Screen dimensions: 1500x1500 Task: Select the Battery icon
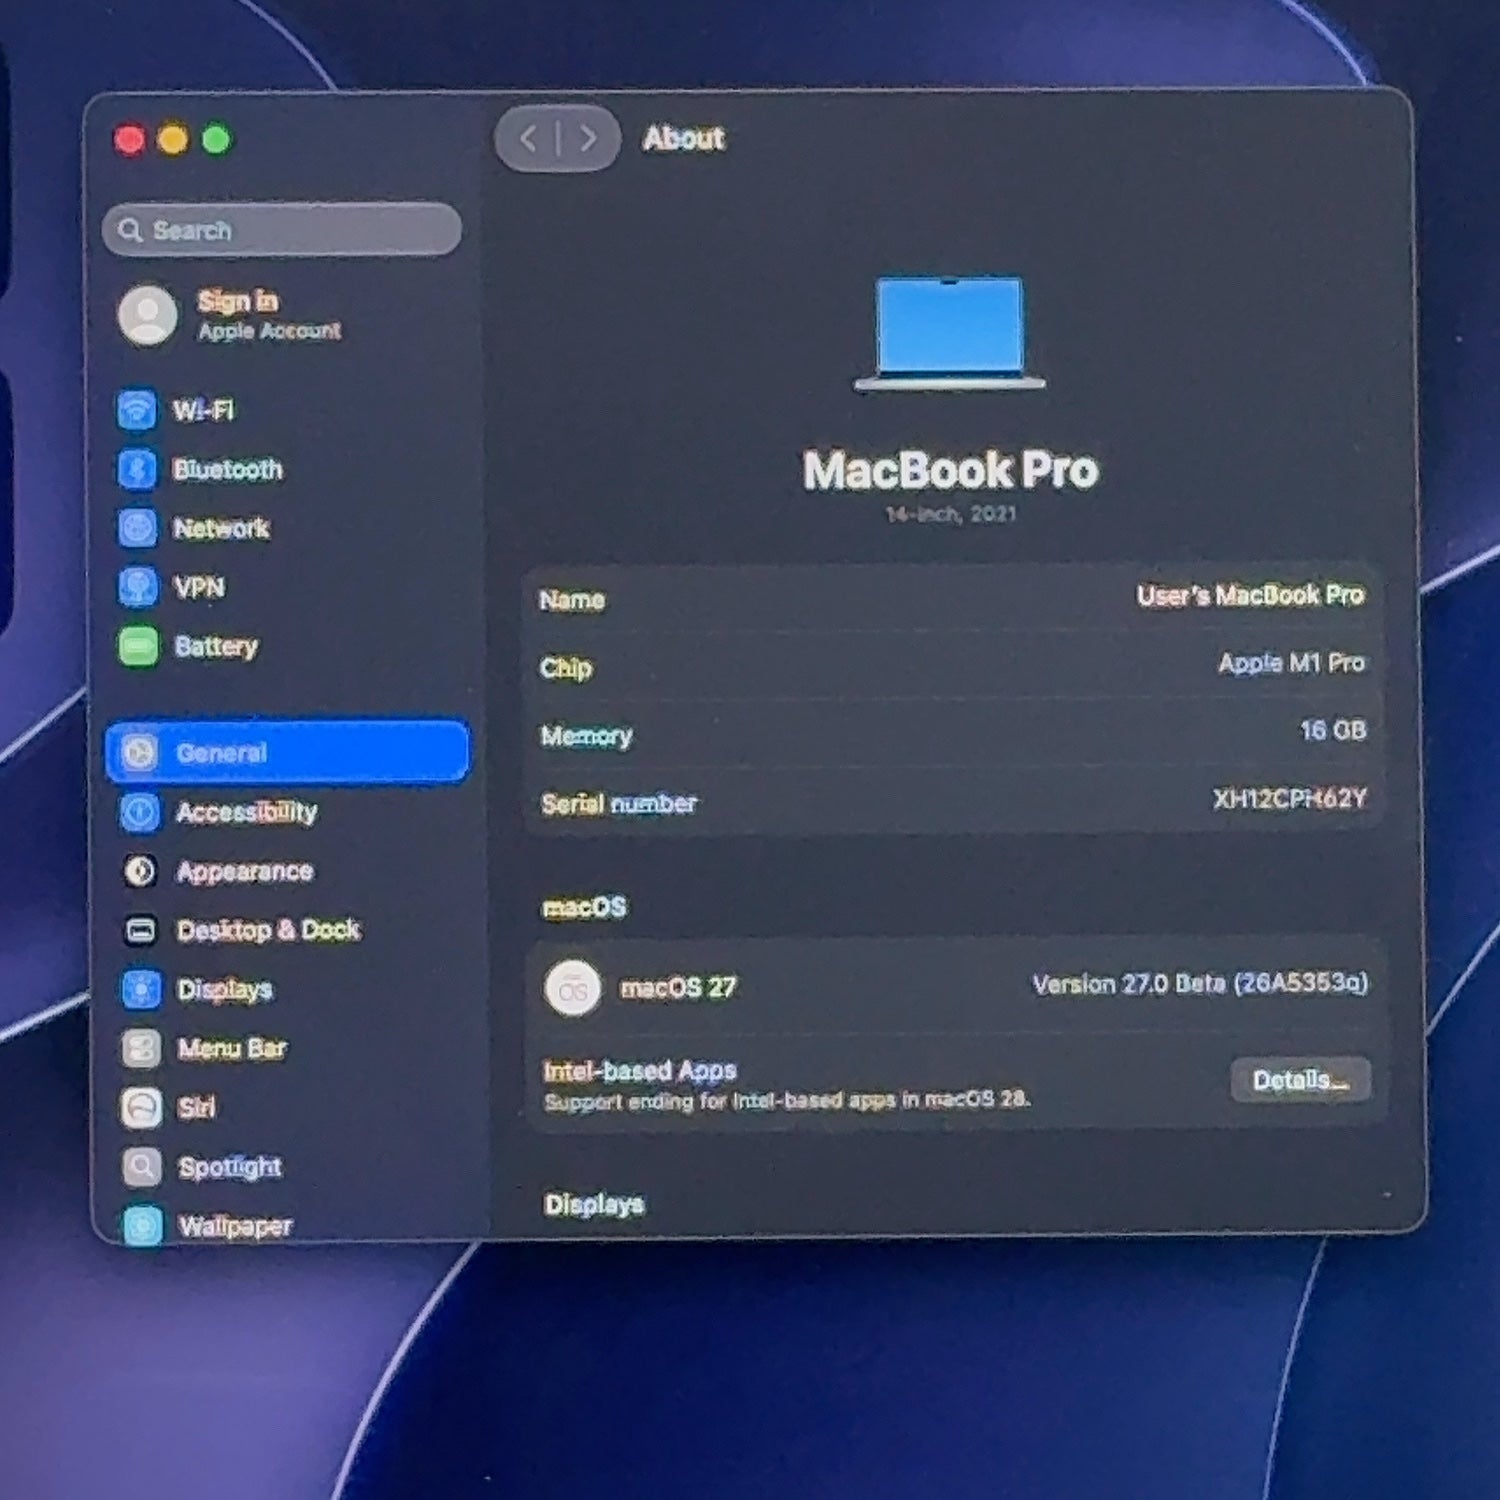[138, 646]
